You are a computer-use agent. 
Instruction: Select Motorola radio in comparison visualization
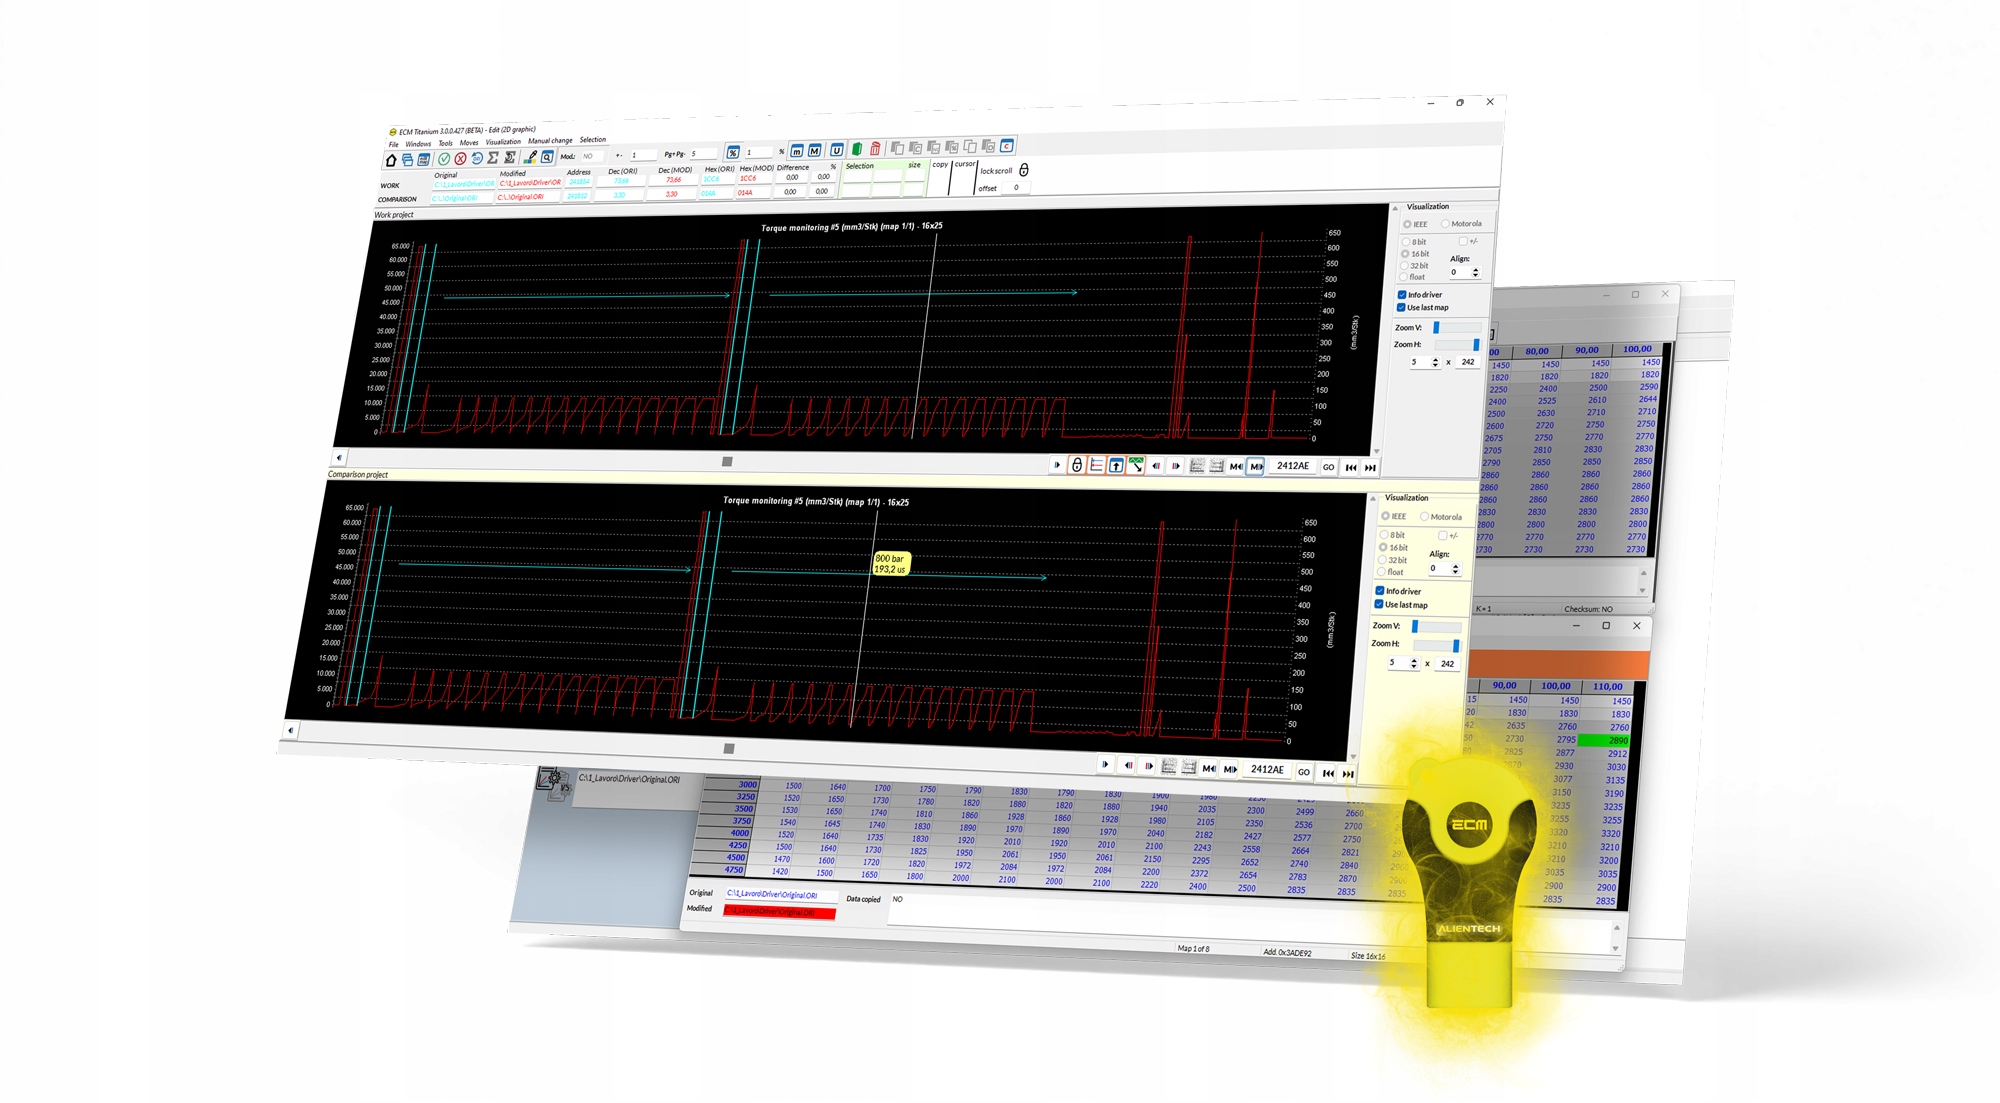click(1424, 517)
